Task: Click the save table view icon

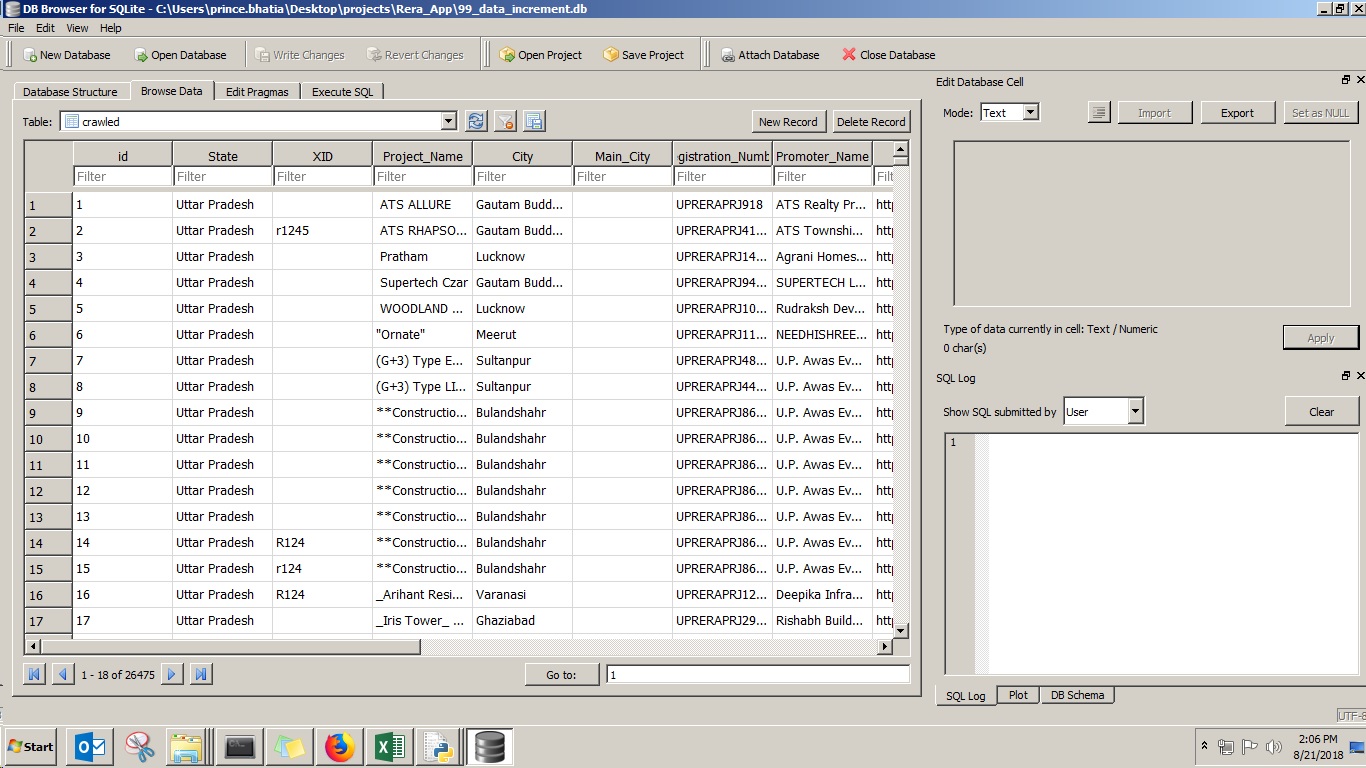Action: tap(534, 121)
